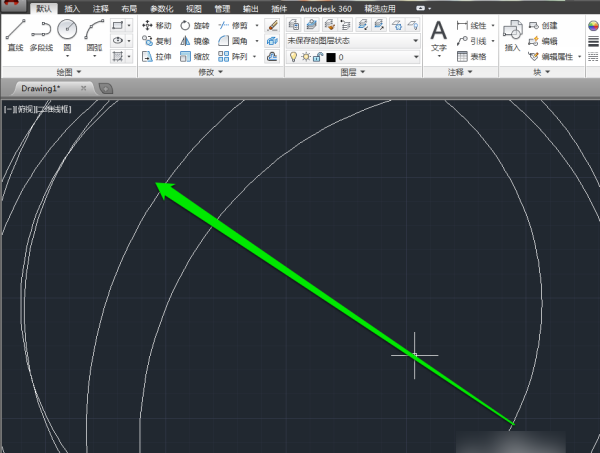Select the 圆 (Circle) tool
This screenshot has width=600, height=453.
(x=67, y=34)
